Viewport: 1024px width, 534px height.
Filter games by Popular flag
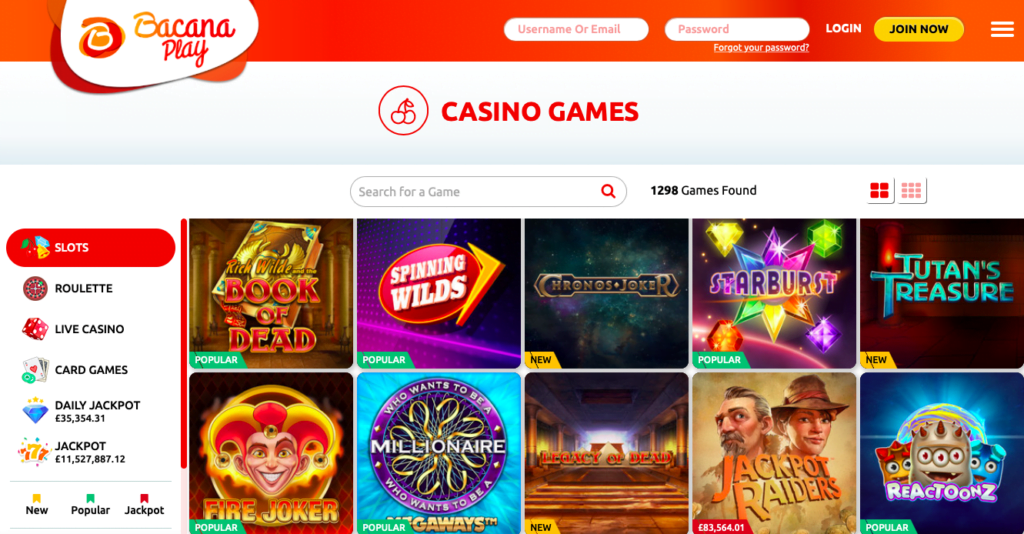tap(90, 505)
